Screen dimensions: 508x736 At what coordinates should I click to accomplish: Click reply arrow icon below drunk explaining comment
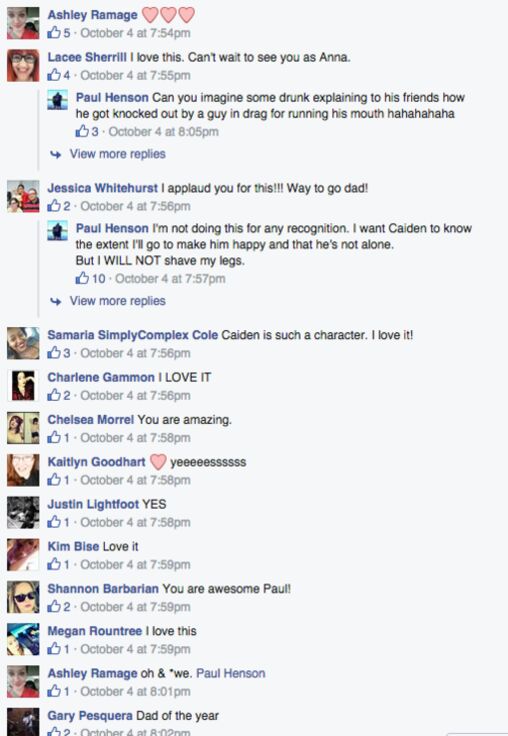[55, 154]
